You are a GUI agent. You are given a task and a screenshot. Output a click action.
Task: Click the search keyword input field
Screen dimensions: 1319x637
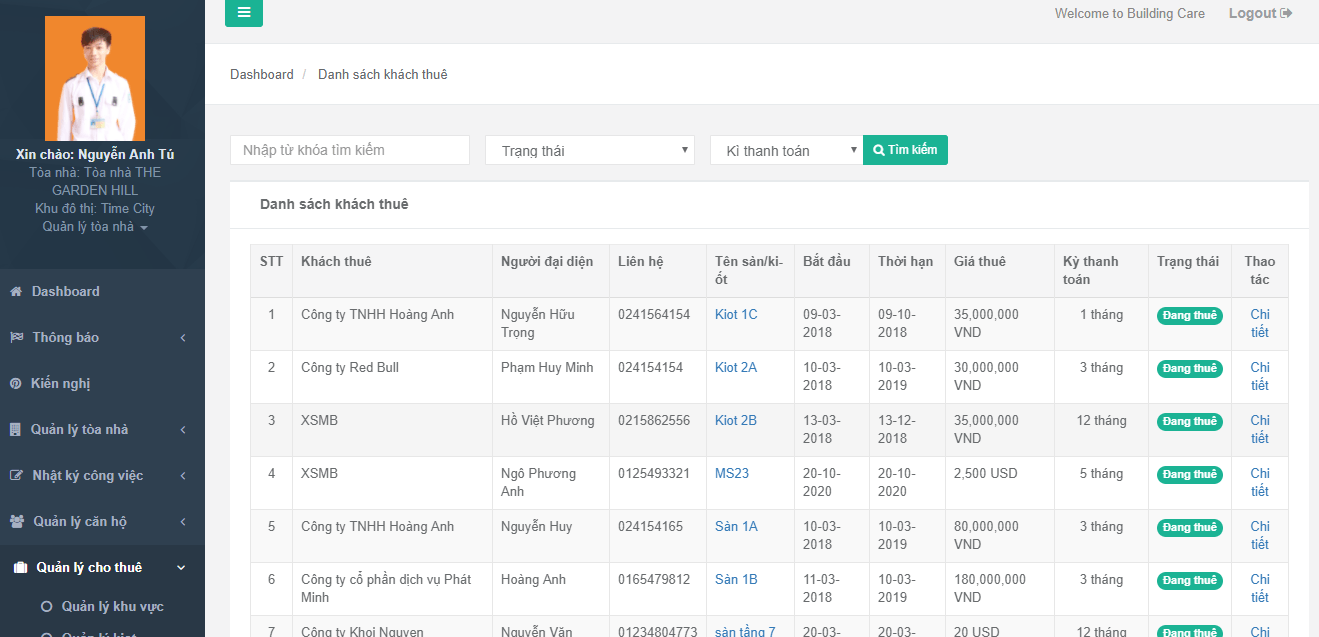click(x=350, y=150)
